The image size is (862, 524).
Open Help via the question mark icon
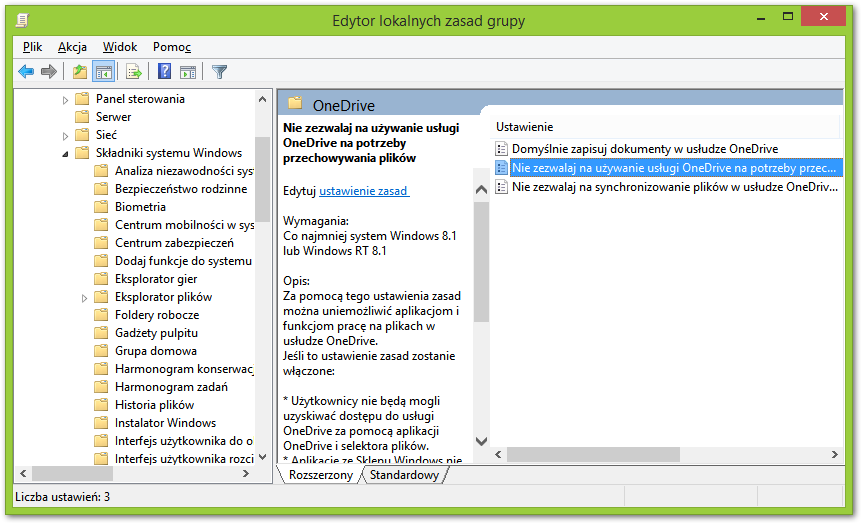tap(164, 71)
